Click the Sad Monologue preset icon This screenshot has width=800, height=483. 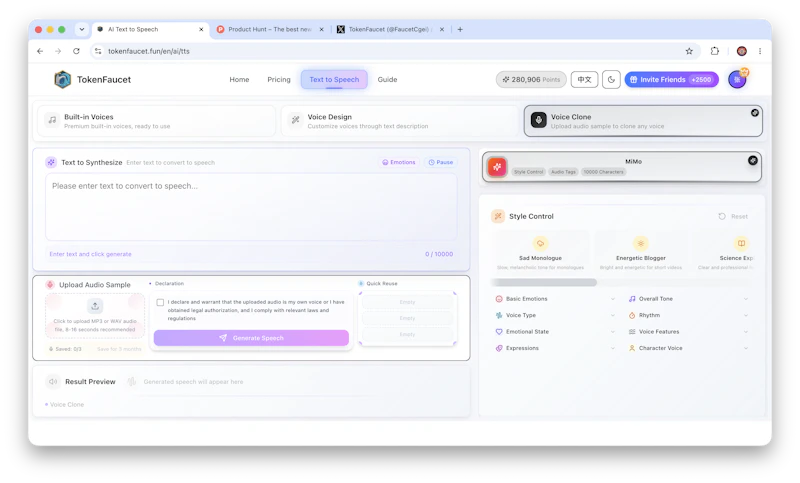tap(540, 243)
